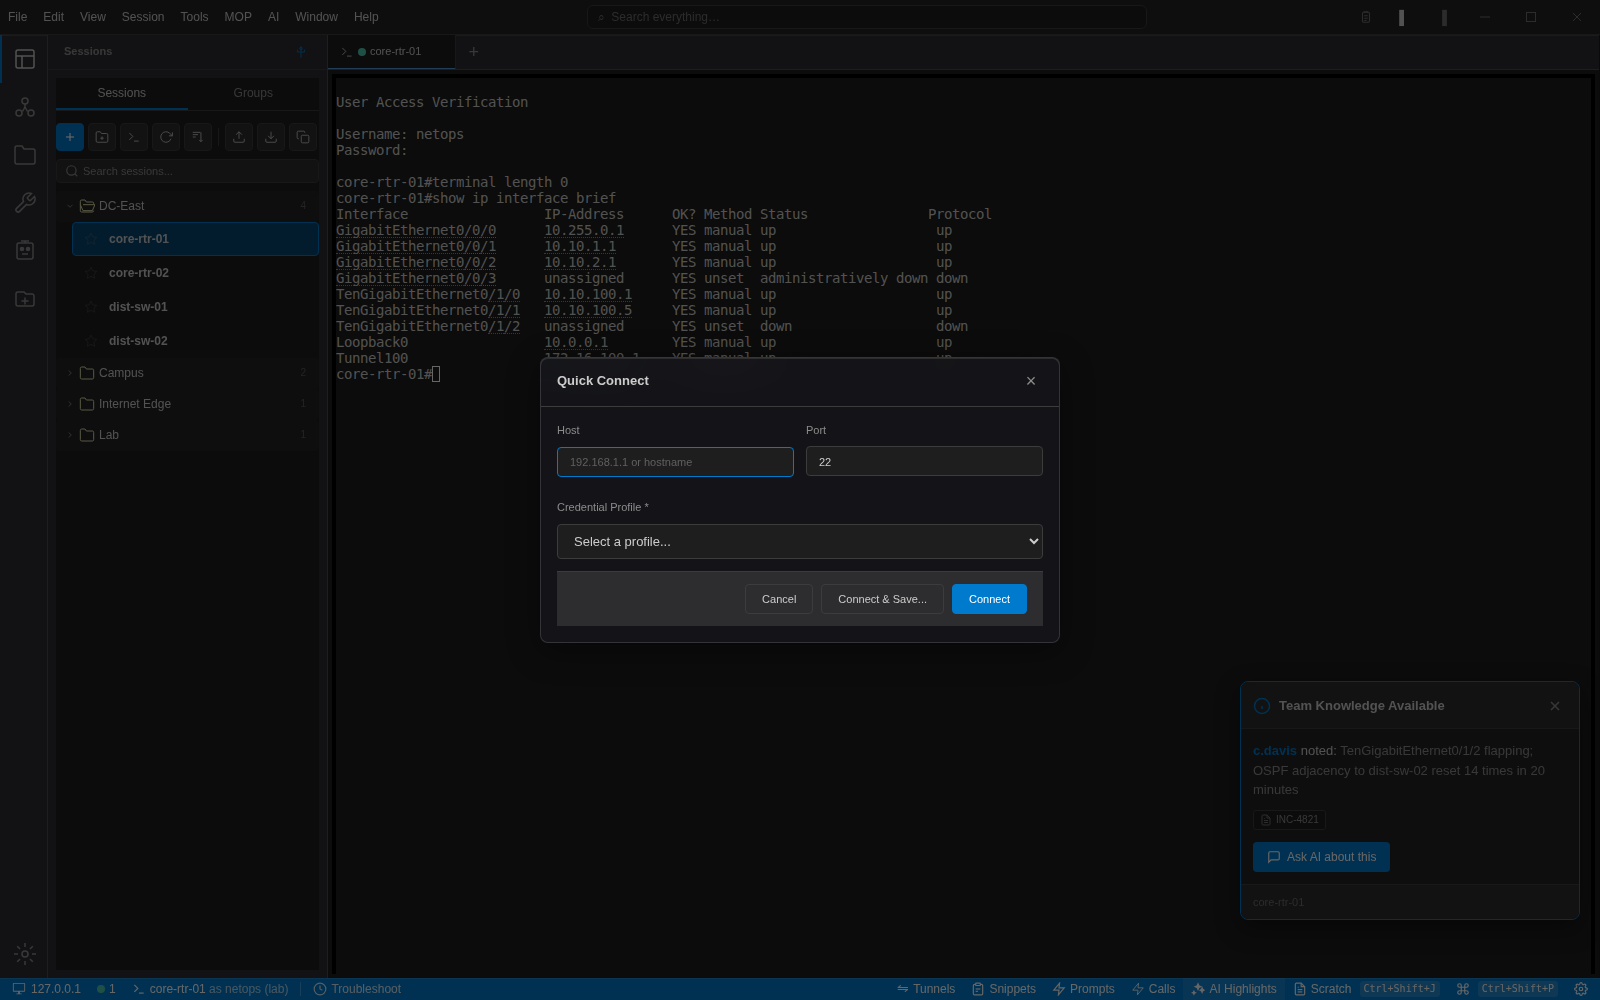
Task: Open the MOP menu
Action: coord(238,17)
